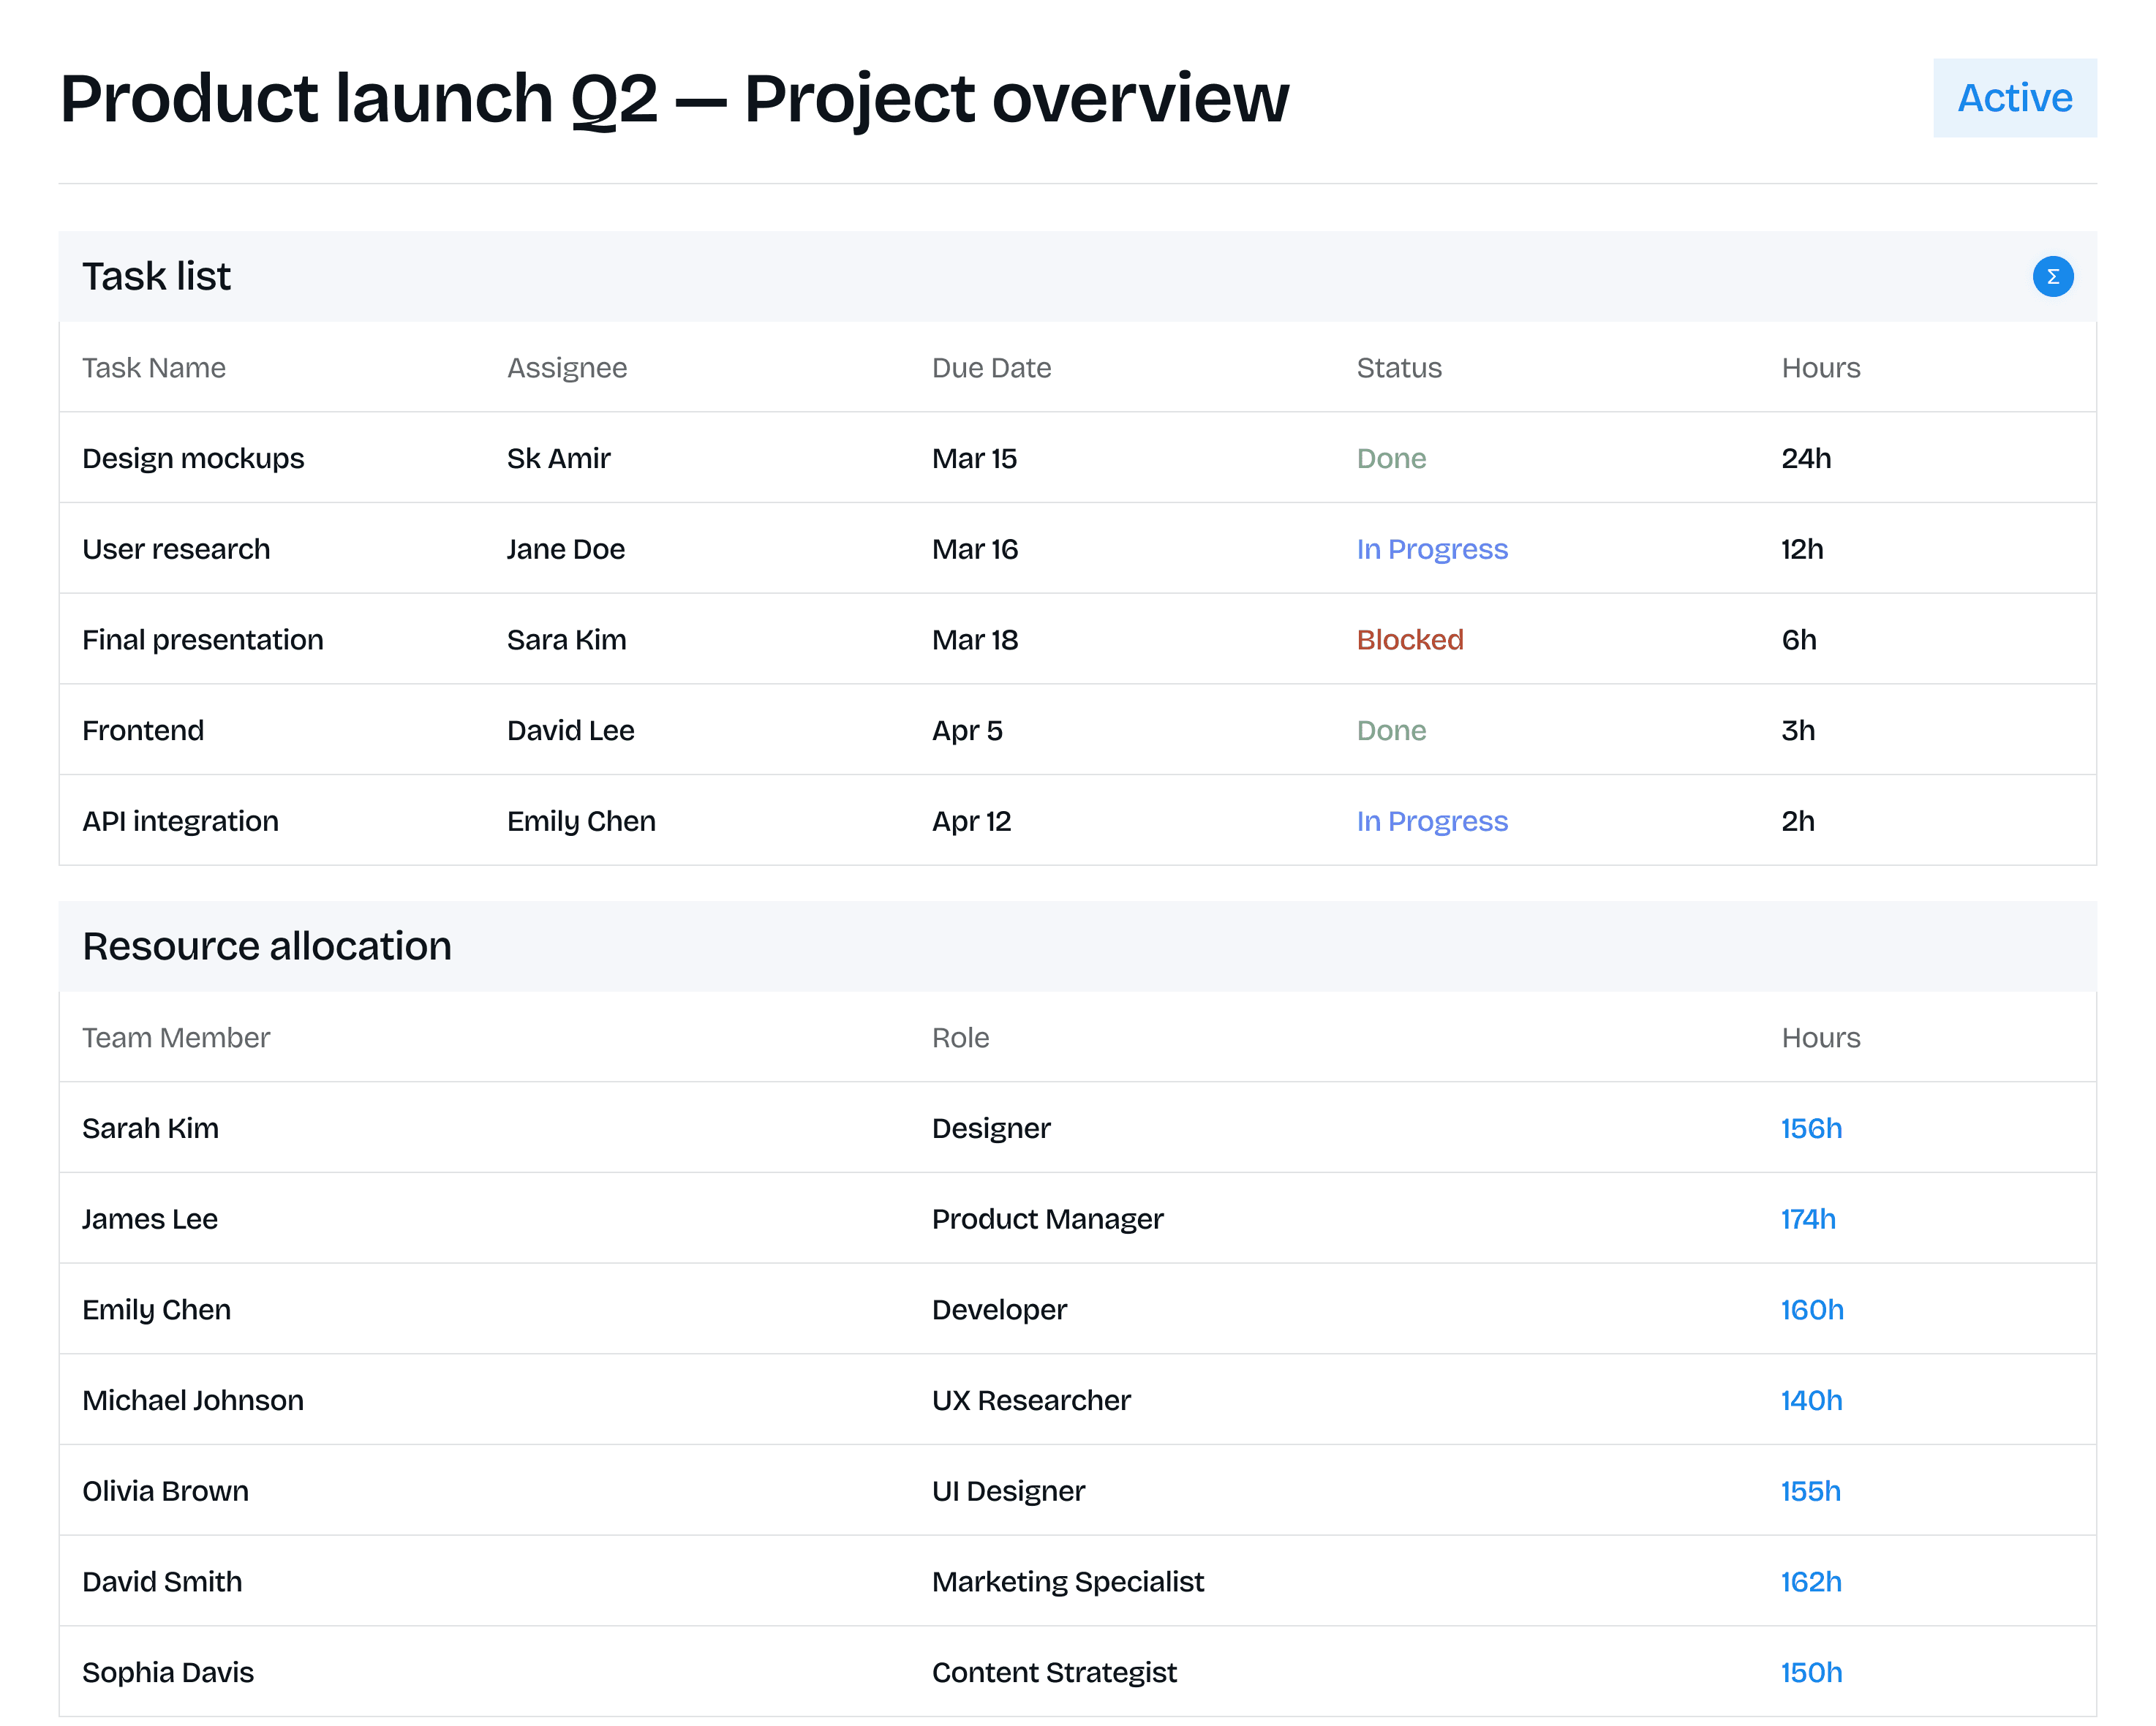
Task: Click the Resource allocation section header
Action: point(267,946)
